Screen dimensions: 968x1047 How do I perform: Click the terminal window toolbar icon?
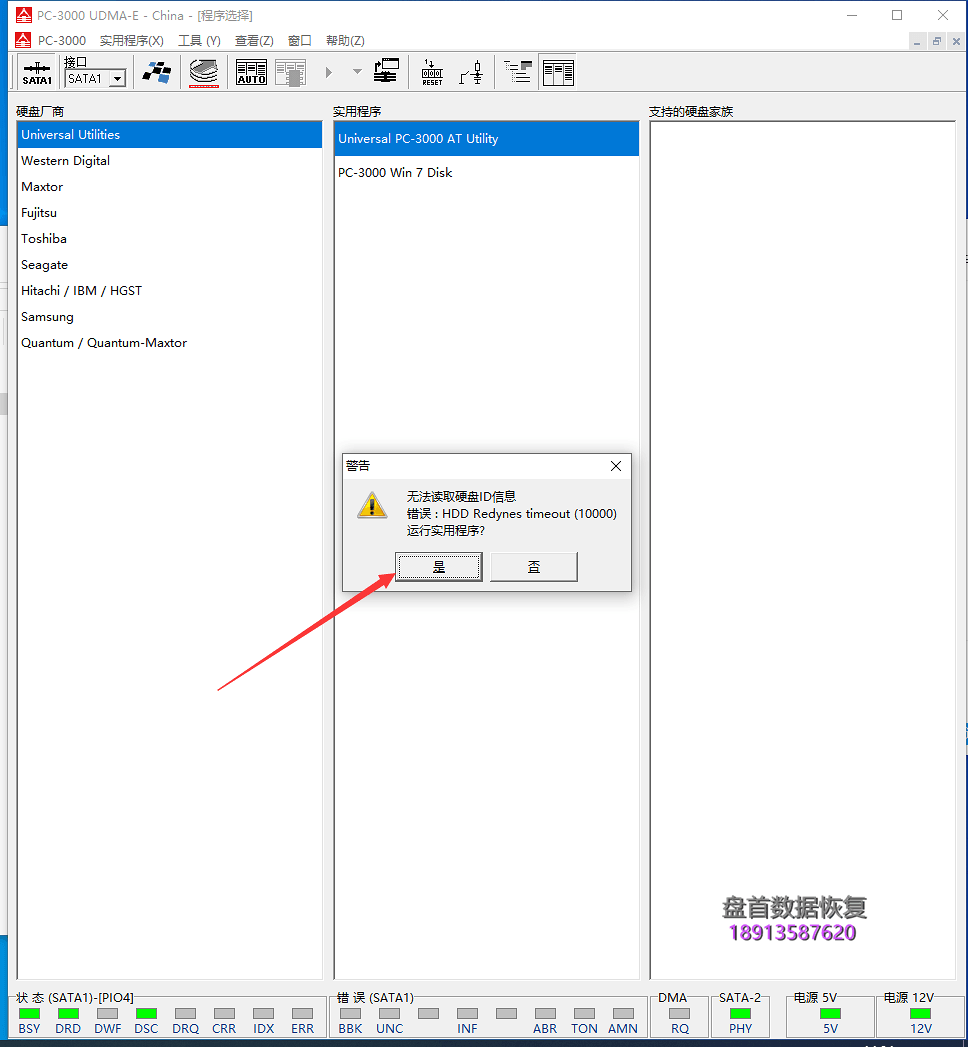(x=386, y=71)
